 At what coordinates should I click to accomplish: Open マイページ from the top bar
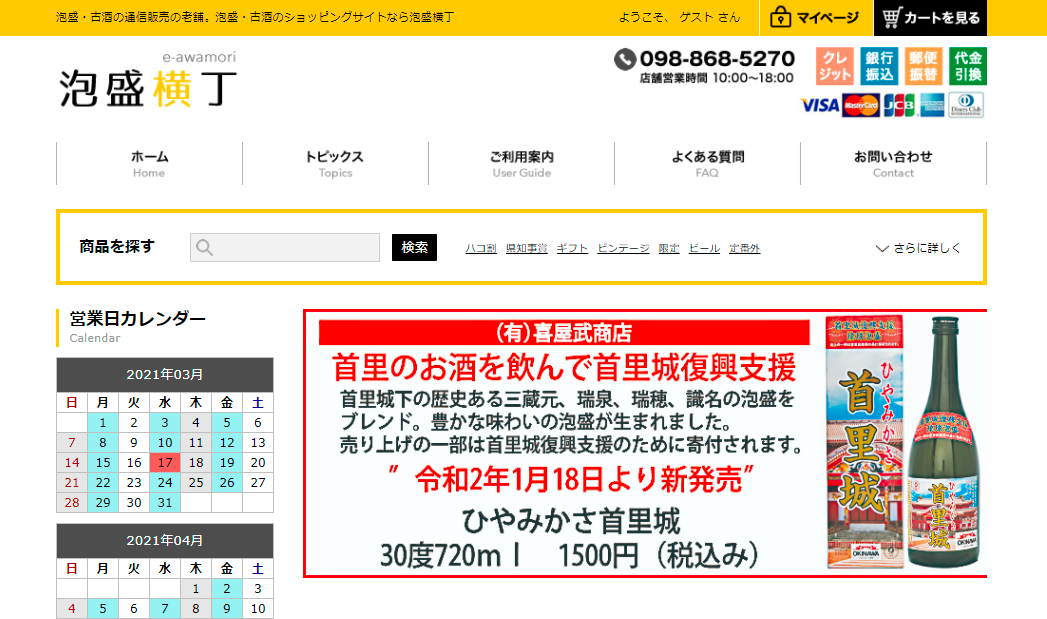(816, 17)
